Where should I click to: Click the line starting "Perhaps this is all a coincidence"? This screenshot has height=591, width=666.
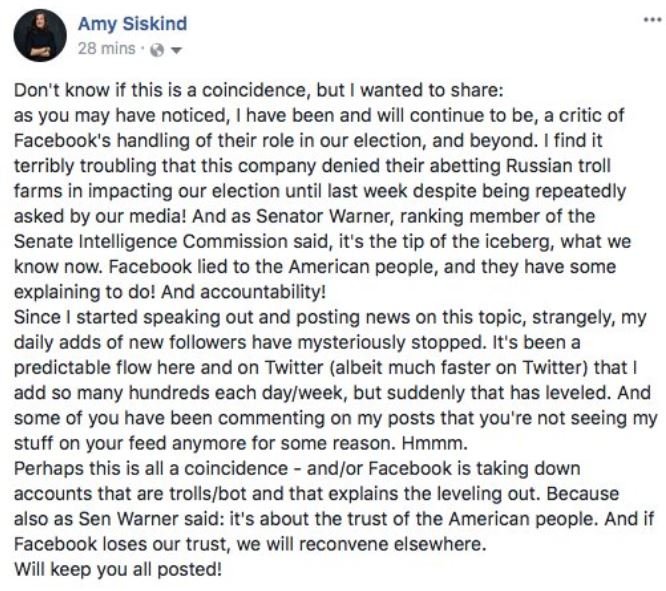297,469
